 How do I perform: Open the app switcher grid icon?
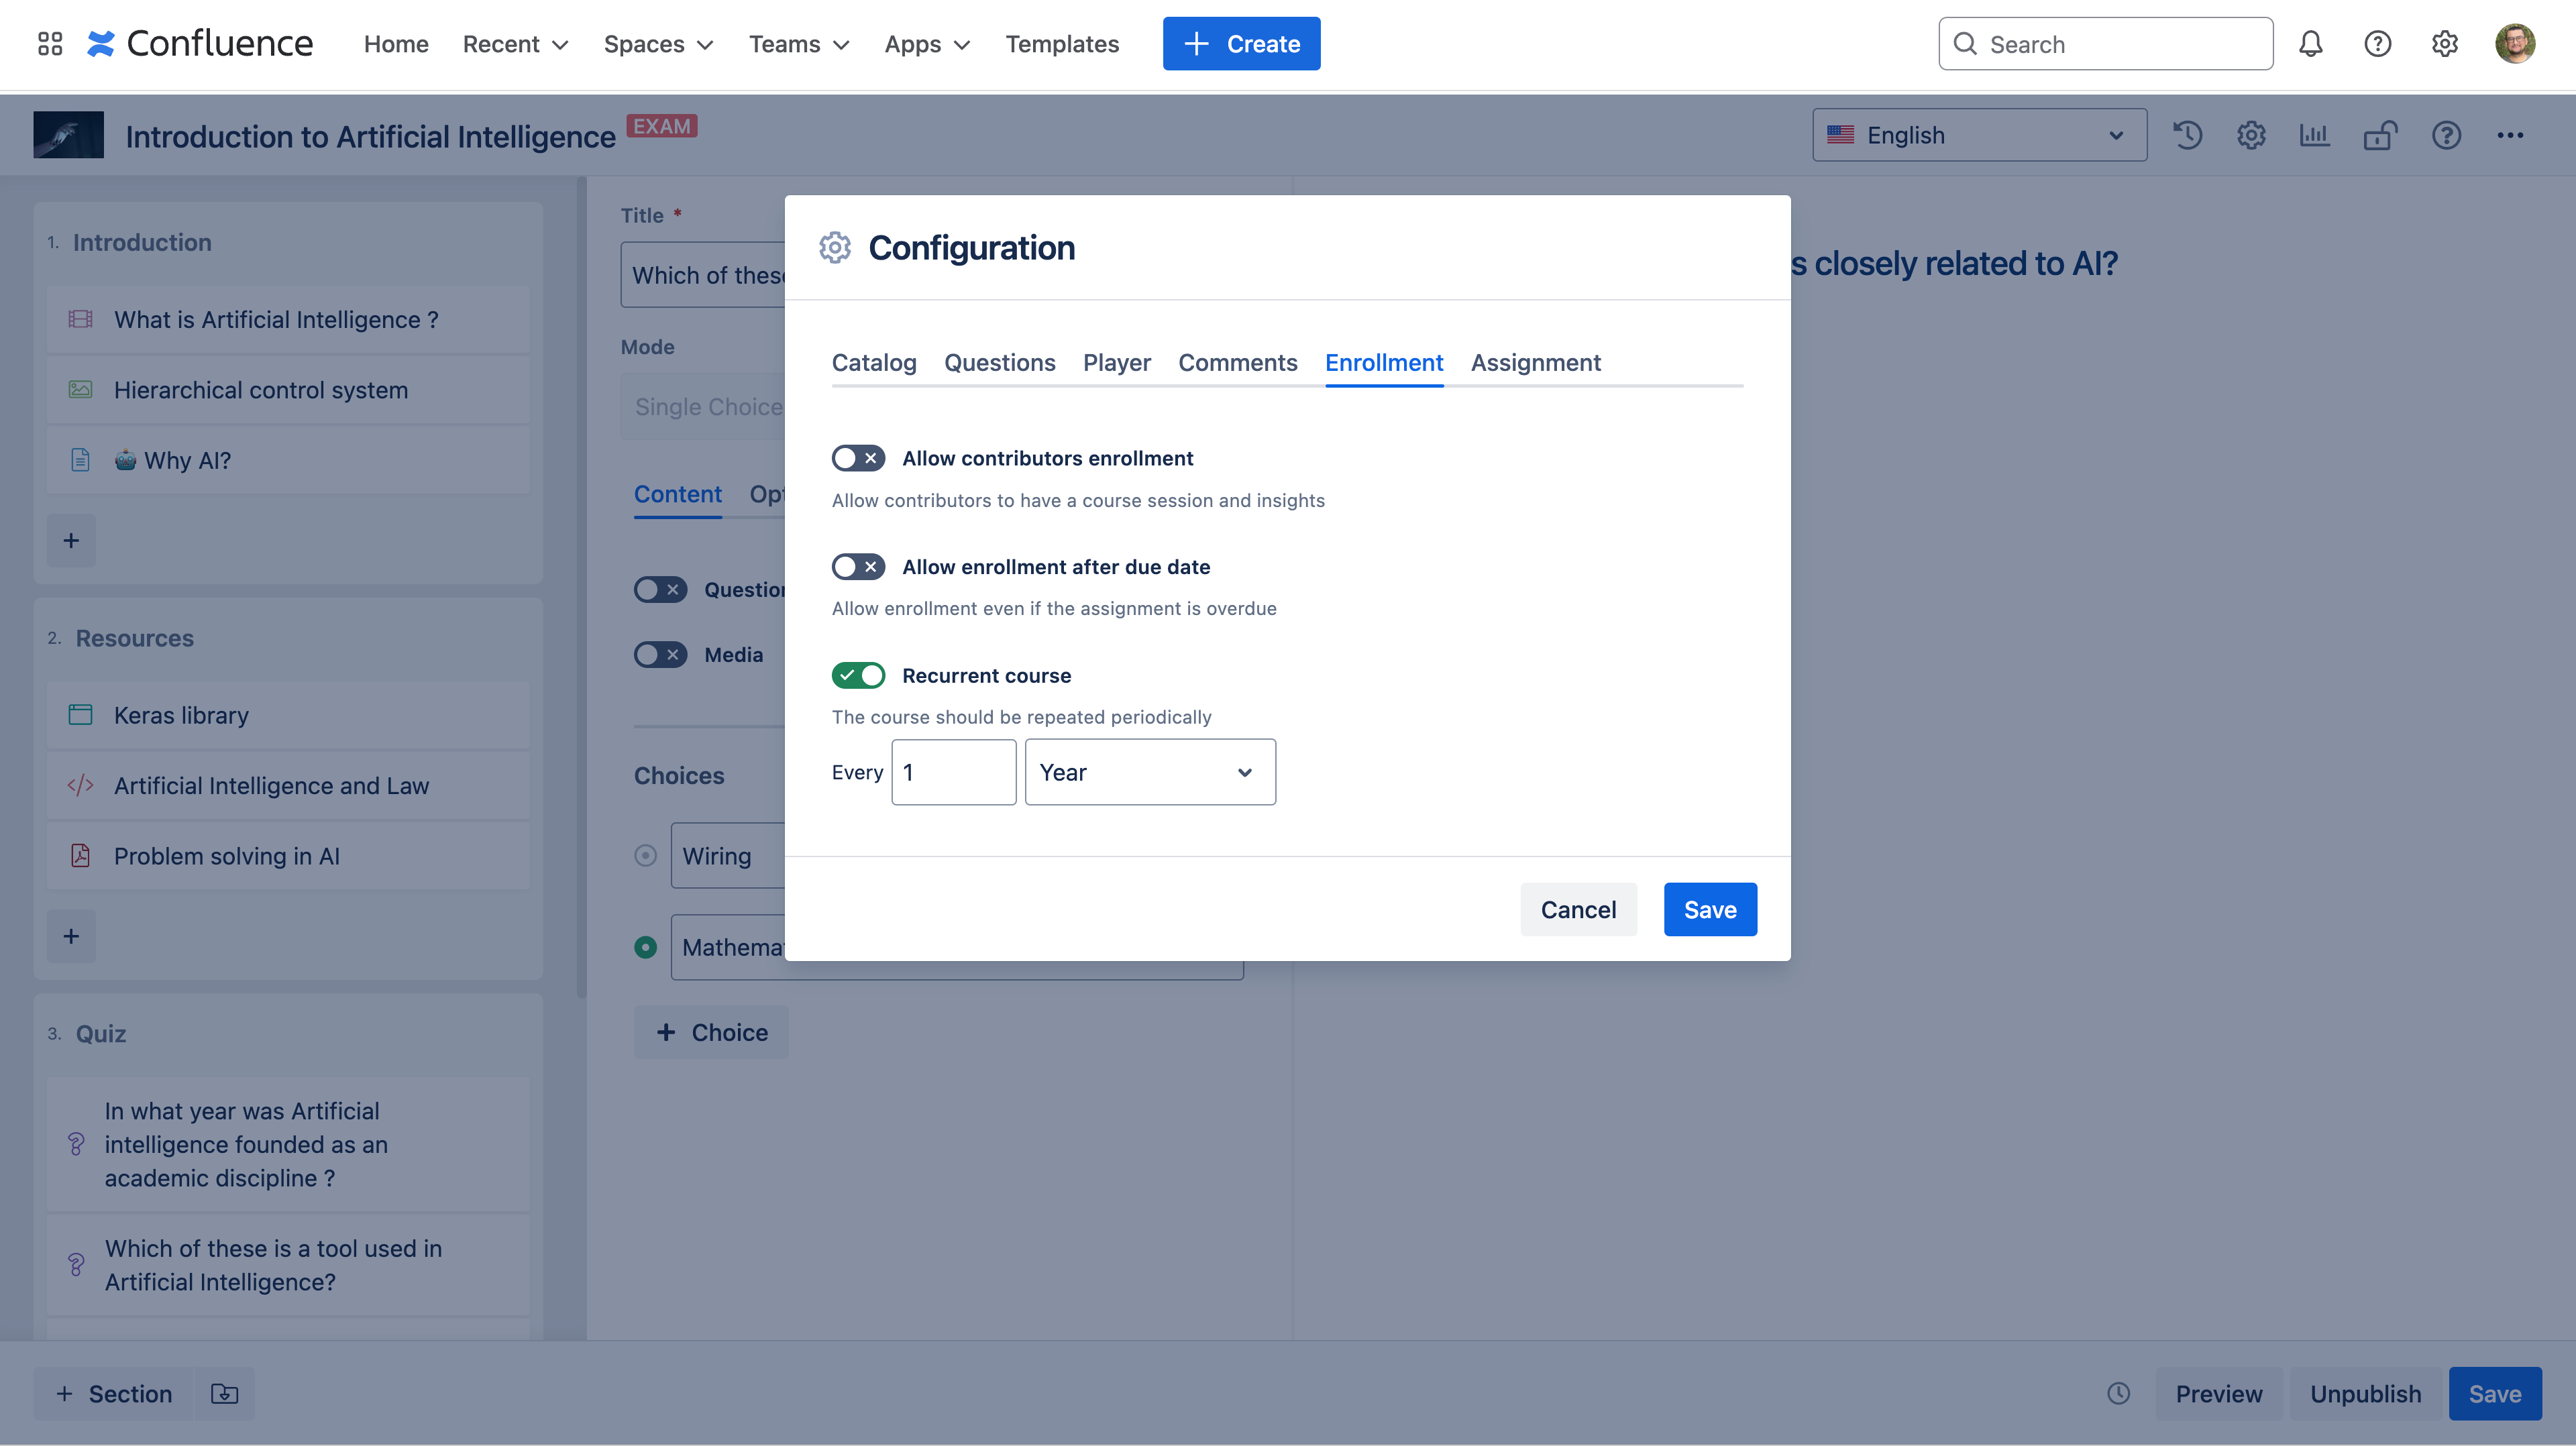point(50,44)
